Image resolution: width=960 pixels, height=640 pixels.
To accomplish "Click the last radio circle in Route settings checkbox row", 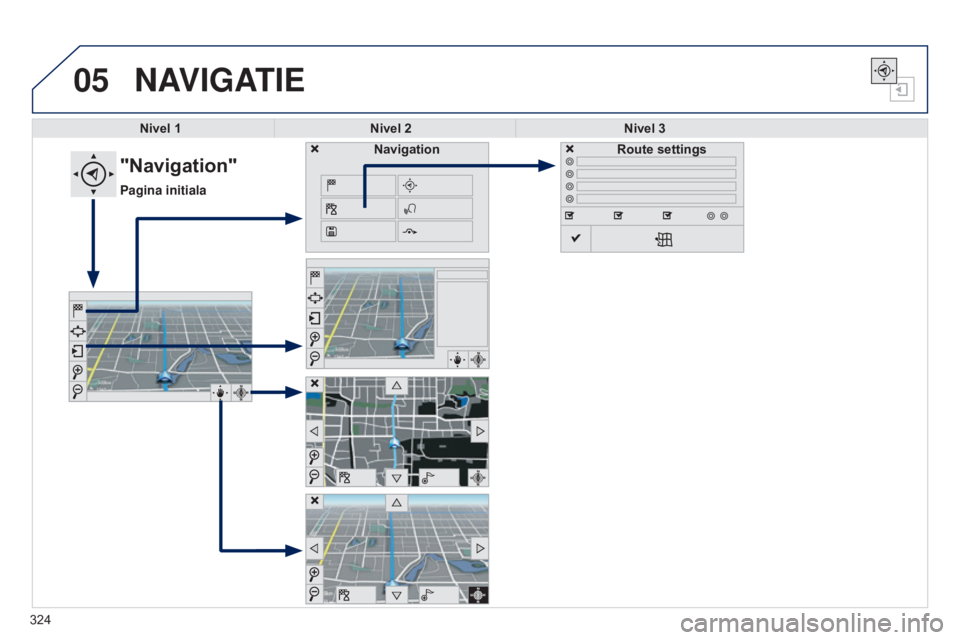I will pyautogui.click(x=724, y=216).
